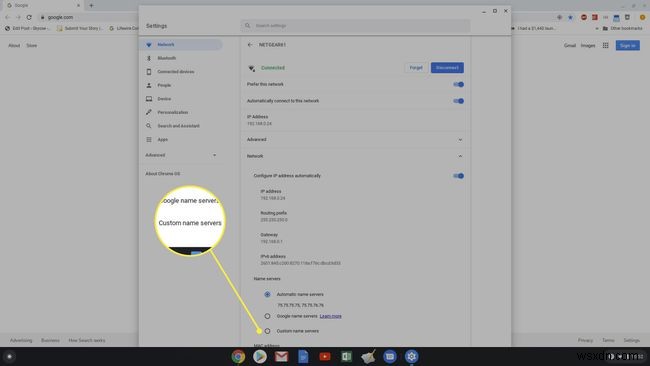Open Chrome browser from the shelf

coord(238,356)
